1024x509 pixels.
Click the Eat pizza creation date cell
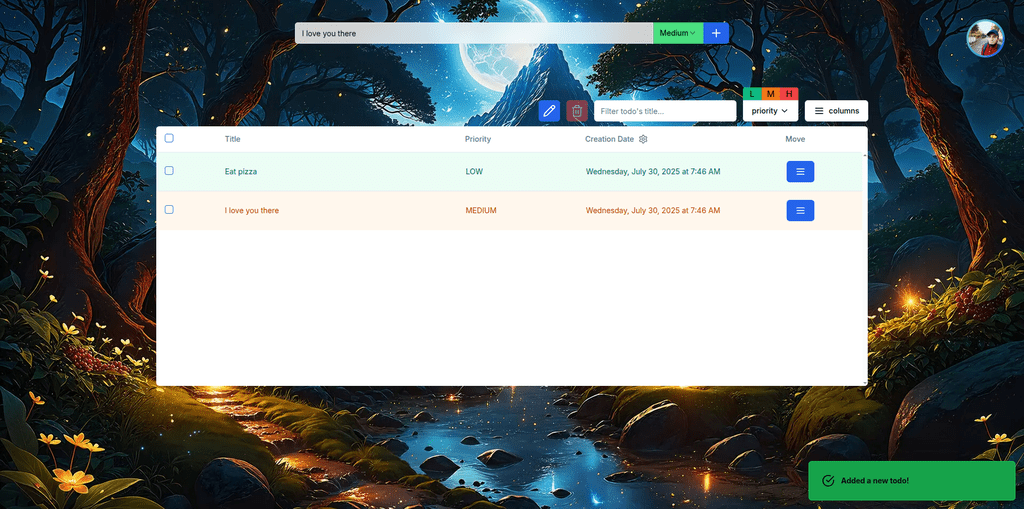click(653, 172)
